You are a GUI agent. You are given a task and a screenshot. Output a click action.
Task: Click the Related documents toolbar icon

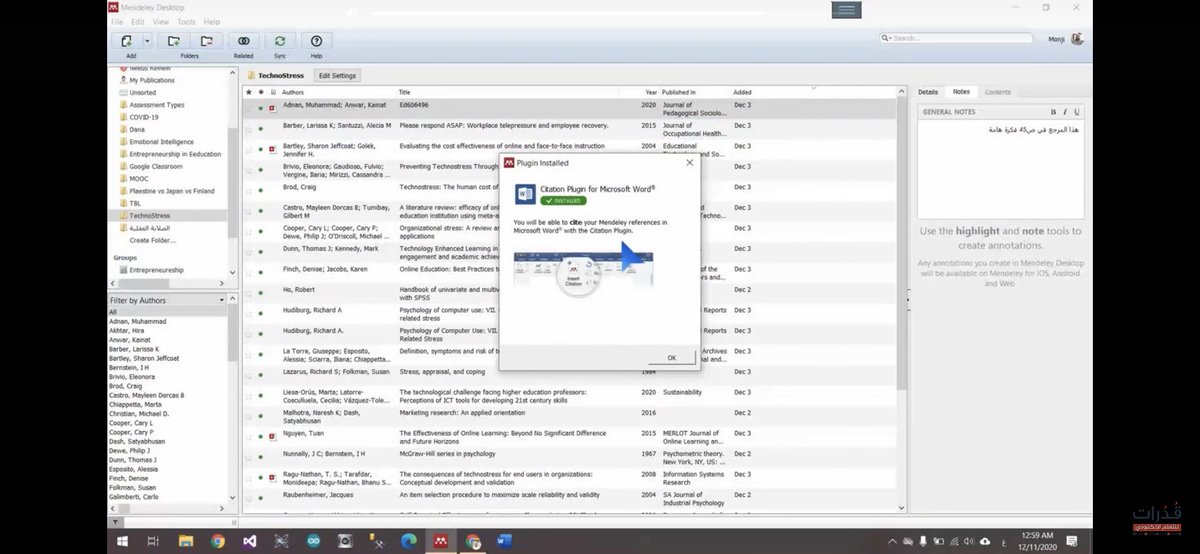[243, 41]
